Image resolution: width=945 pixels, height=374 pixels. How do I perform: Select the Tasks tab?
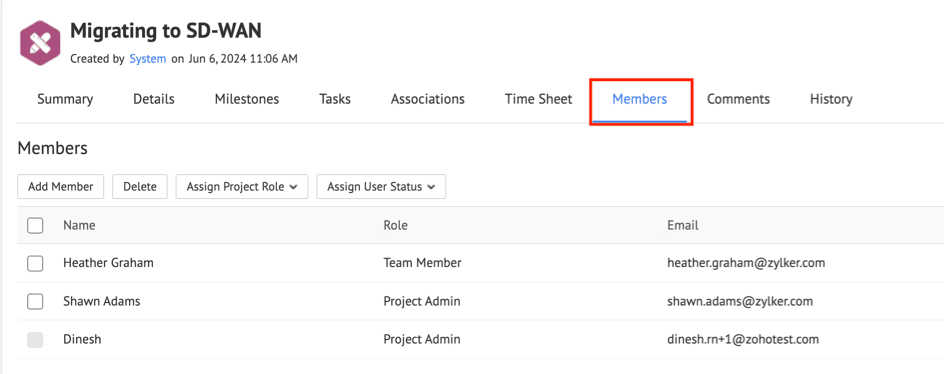[335, 99]
